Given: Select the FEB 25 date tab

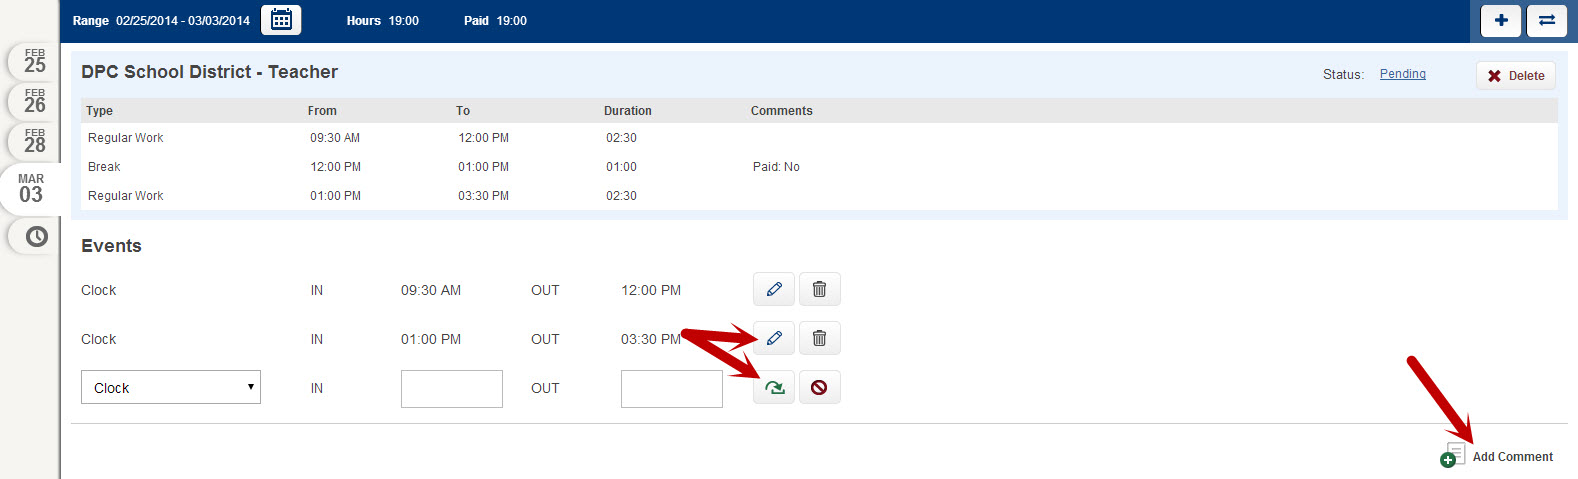Looking at the screenshot, I should [x=34, y=61].
